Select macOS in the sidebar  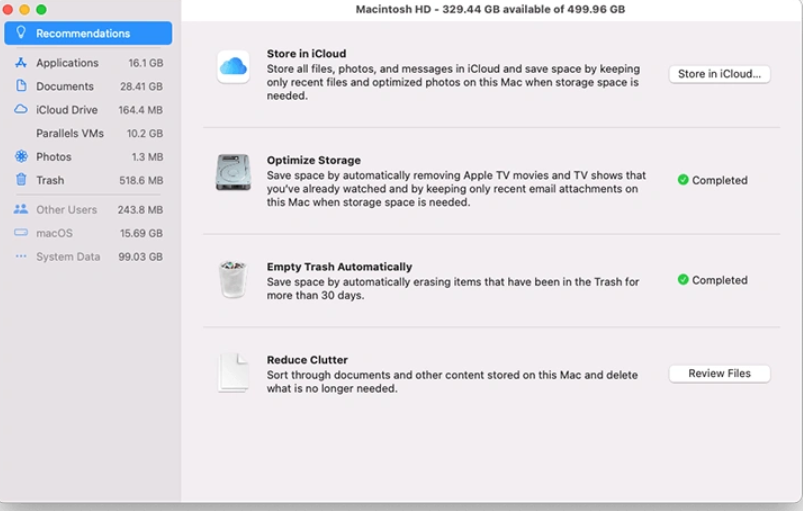[x=88, y=233]
